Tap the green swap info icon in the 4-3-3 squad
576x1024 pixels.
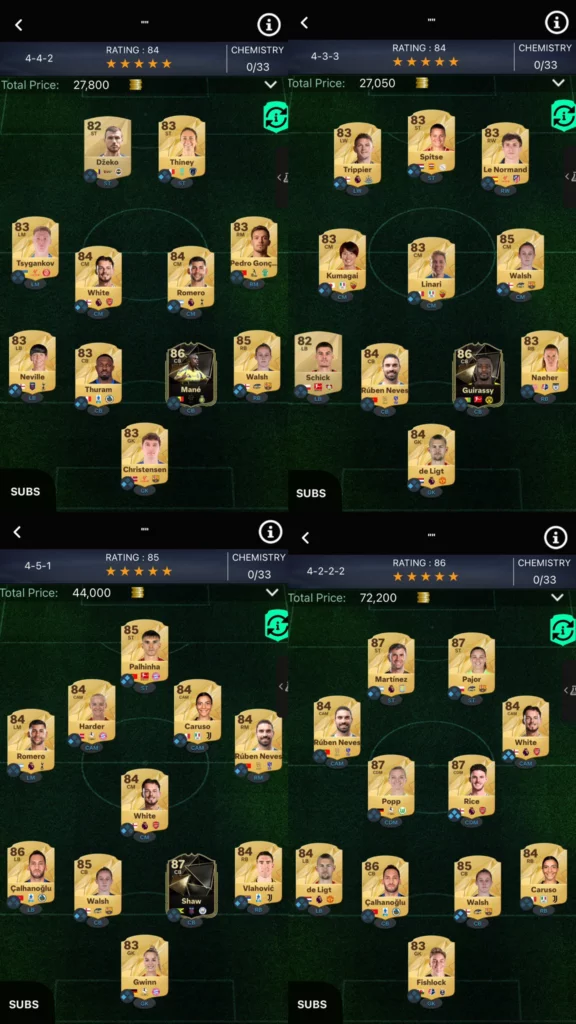coord(563,115)
